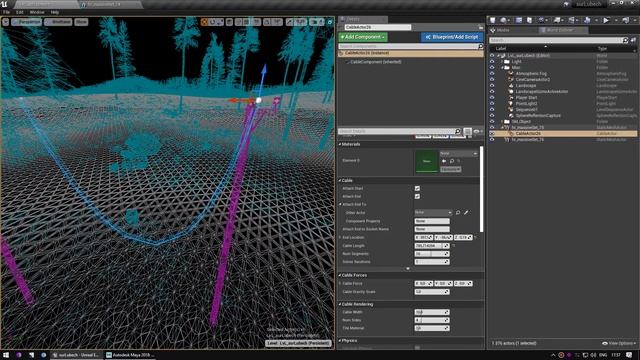Hide the Atmospheric Fog actor via eye icon
Viewport: 640px width, 360px height.
coord(492,73)
